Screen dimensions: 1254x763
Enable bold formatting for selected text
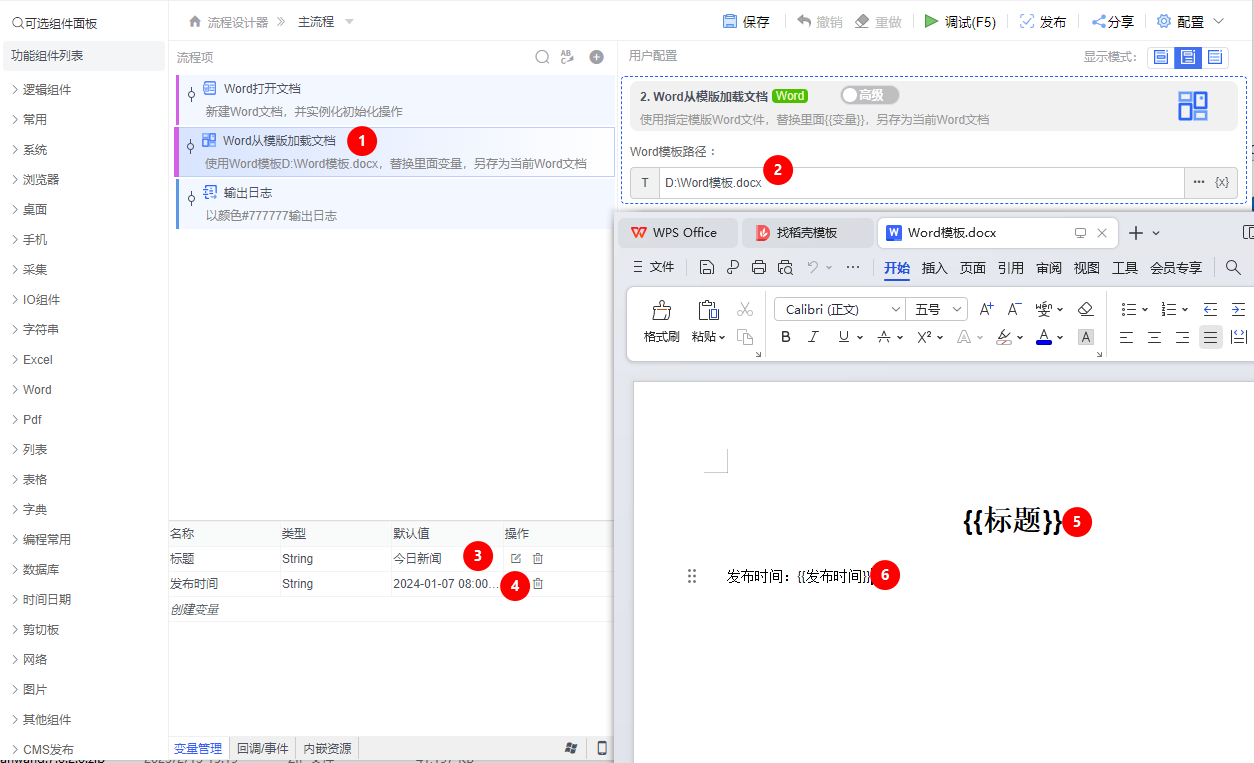pos(785,337)
